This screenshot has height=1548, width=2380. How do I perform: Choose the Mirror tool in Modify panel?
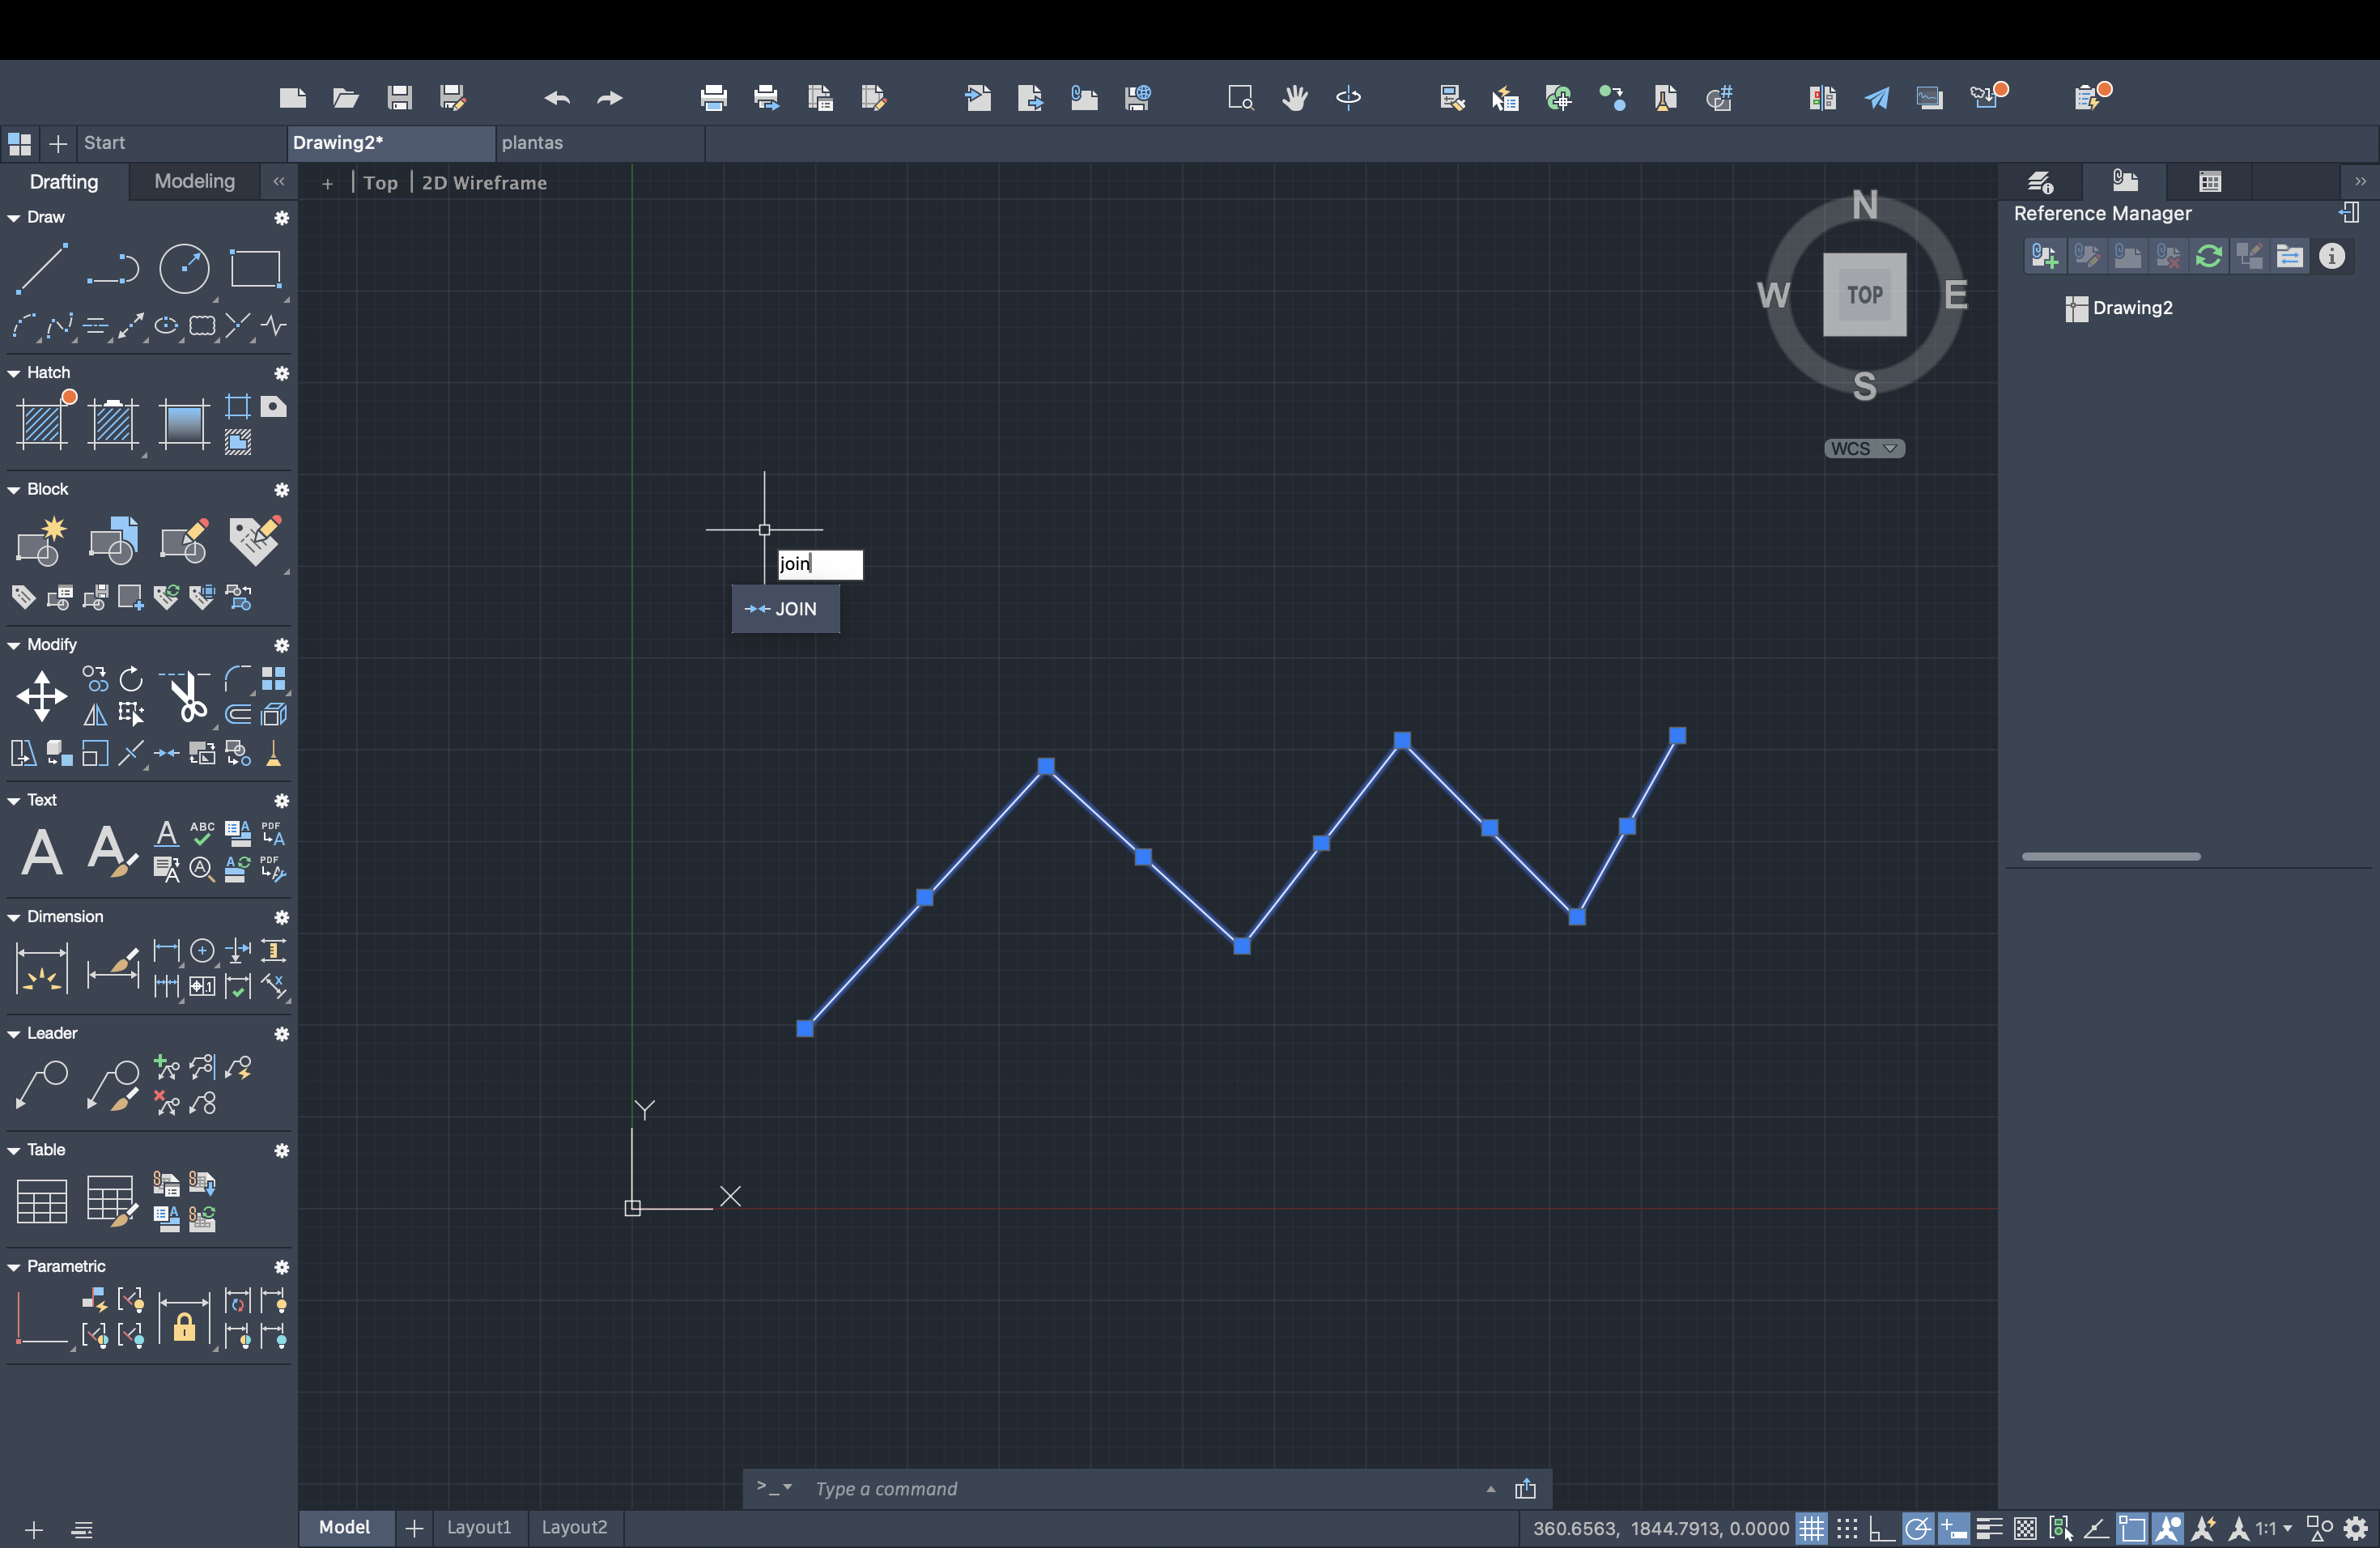coord(95,715)
